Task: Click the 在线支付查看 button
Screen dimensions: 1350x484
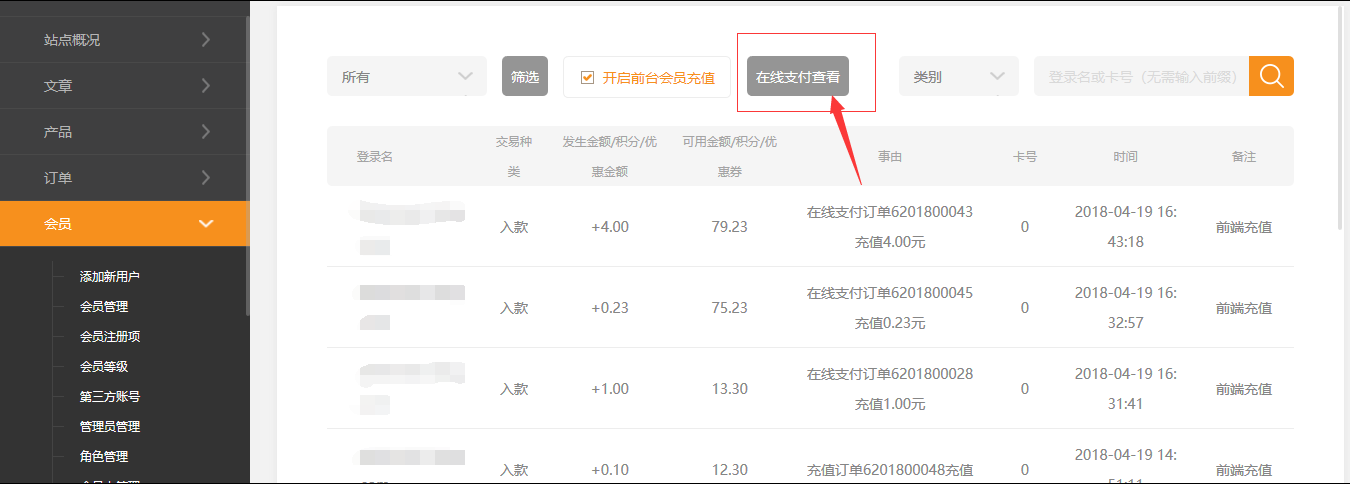Action: 797,76
